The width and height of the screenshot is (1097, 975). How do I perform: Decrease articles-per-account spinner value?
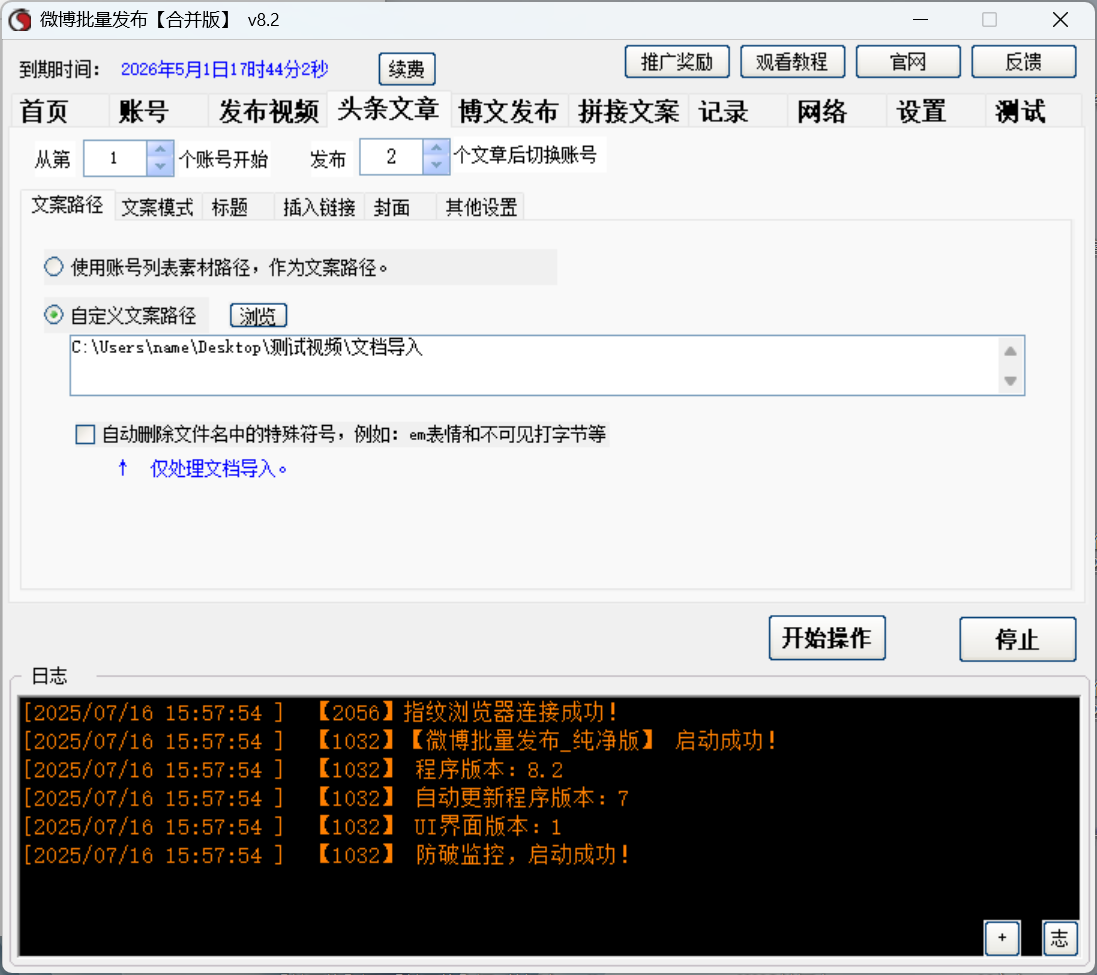(x=437, y=165)
